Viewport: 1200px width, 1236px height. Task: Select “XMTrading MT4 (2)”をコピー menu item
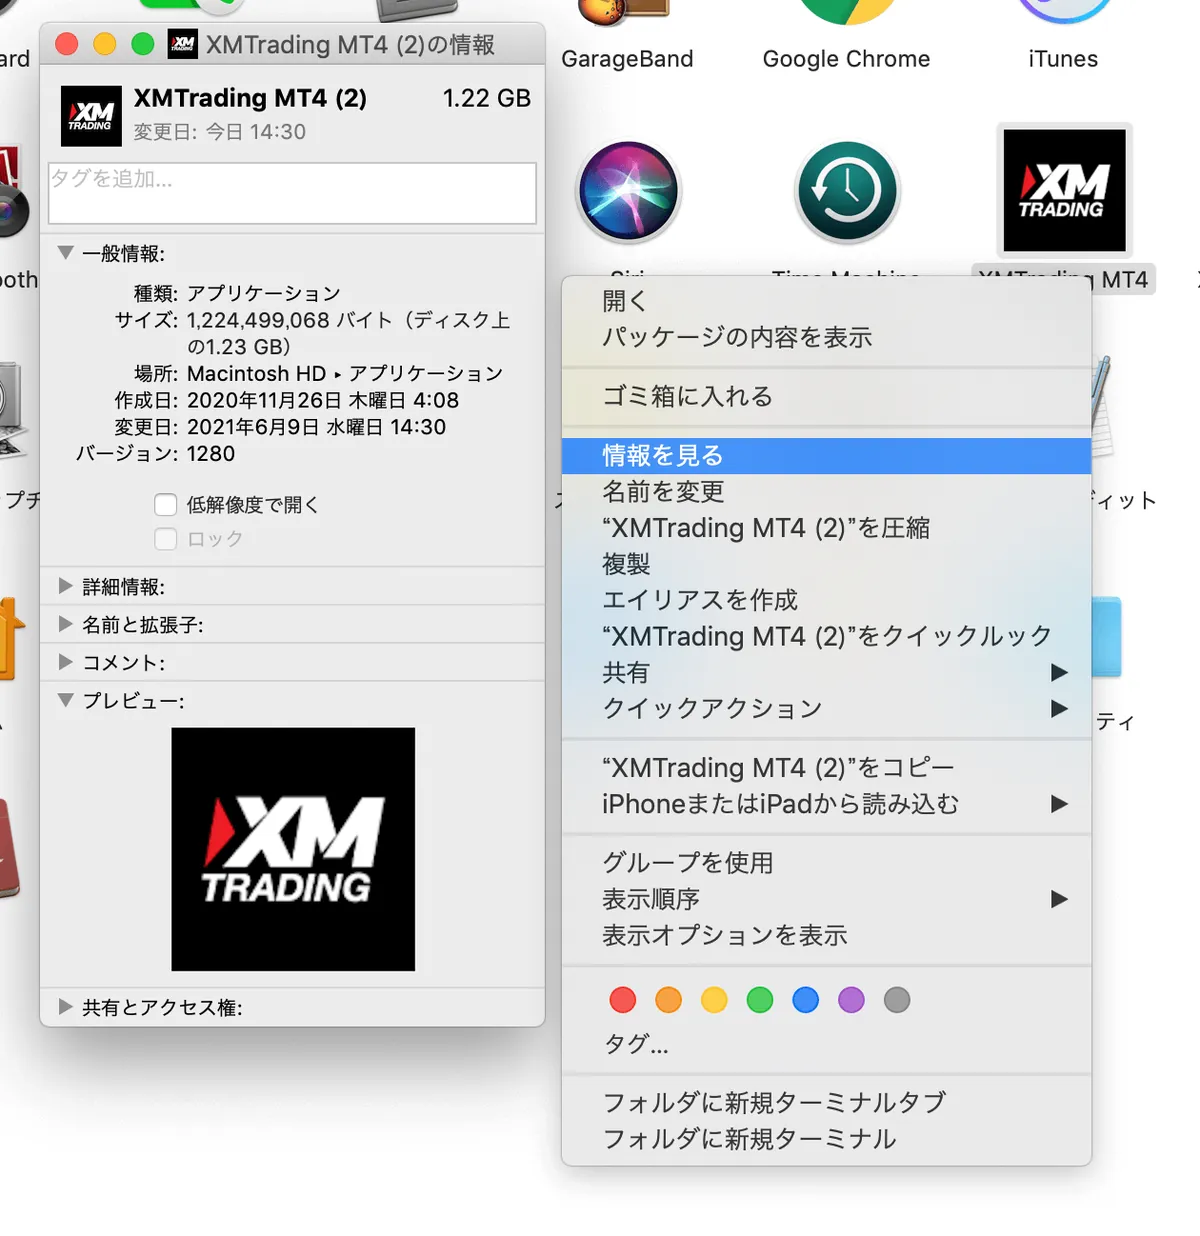826,768
